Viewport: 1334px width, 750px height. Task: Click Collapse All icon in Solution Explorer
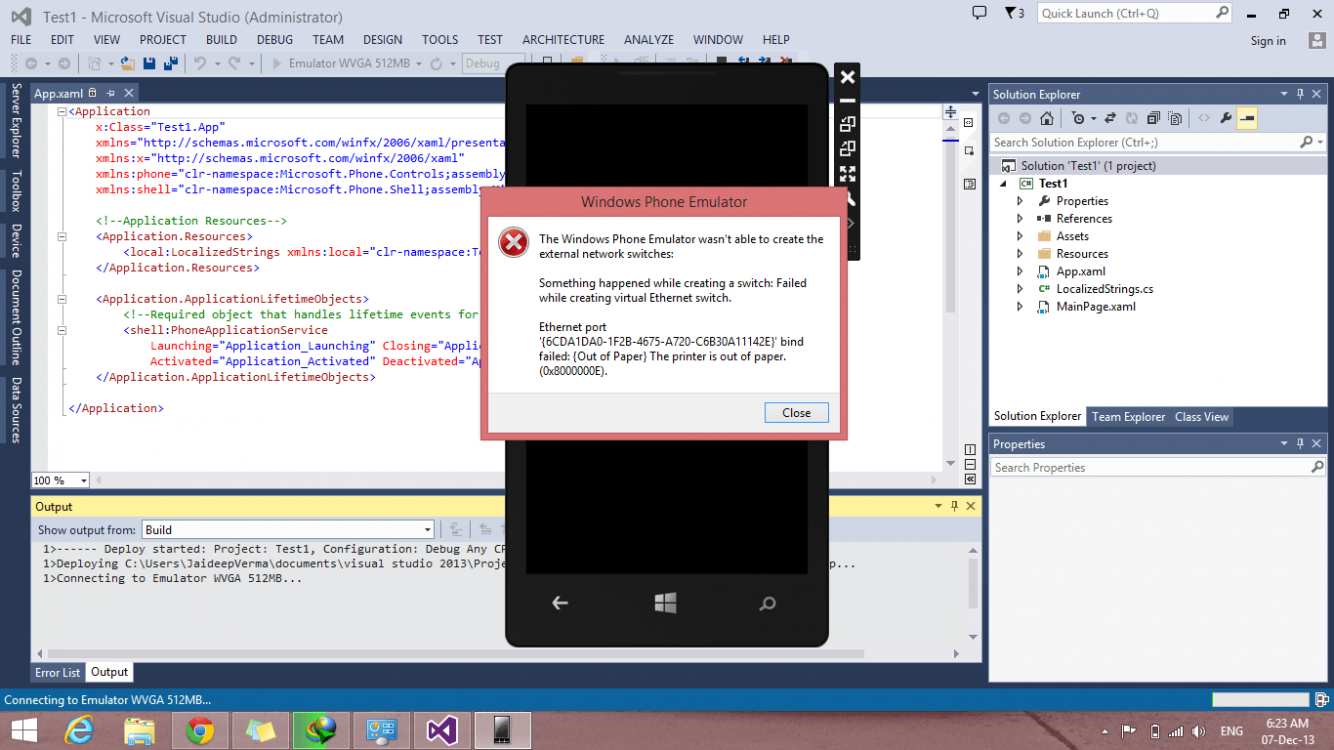(x=1153, y=118)
